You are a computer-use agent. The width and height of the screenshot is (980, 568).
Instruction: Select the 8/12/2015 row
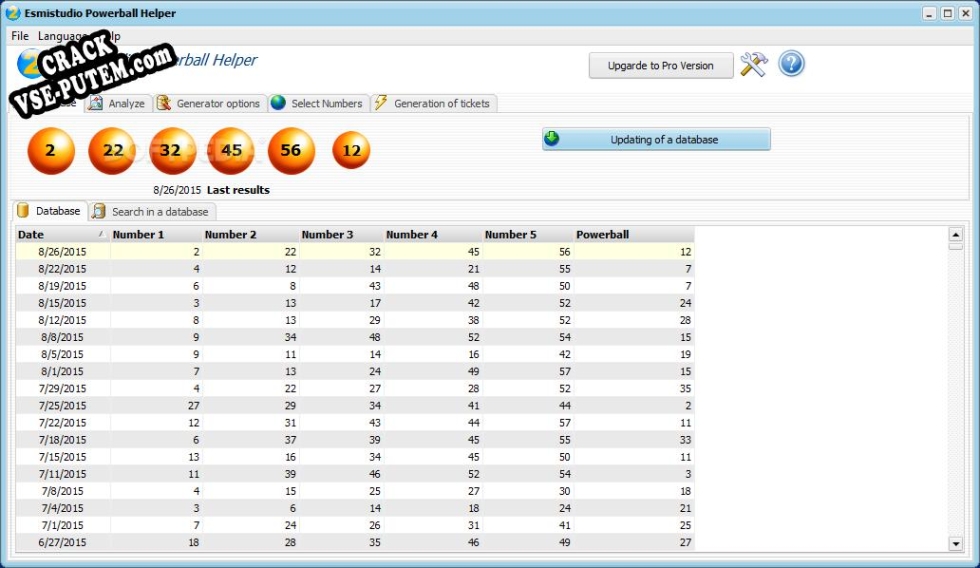(354, 320)
